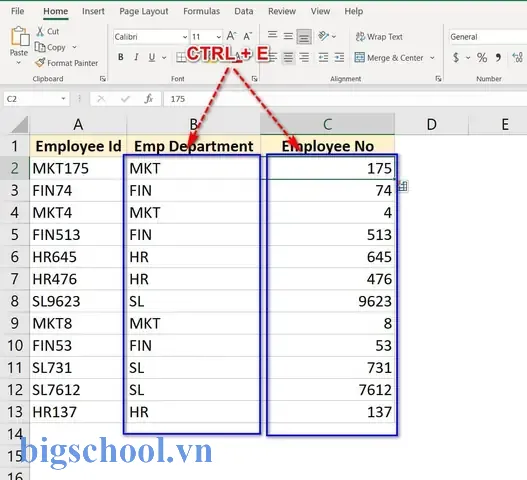Image resolution: width=527 pixels, height=480 pixels.
Task: Click Decrease Indent icon
Action: (323, 57)
